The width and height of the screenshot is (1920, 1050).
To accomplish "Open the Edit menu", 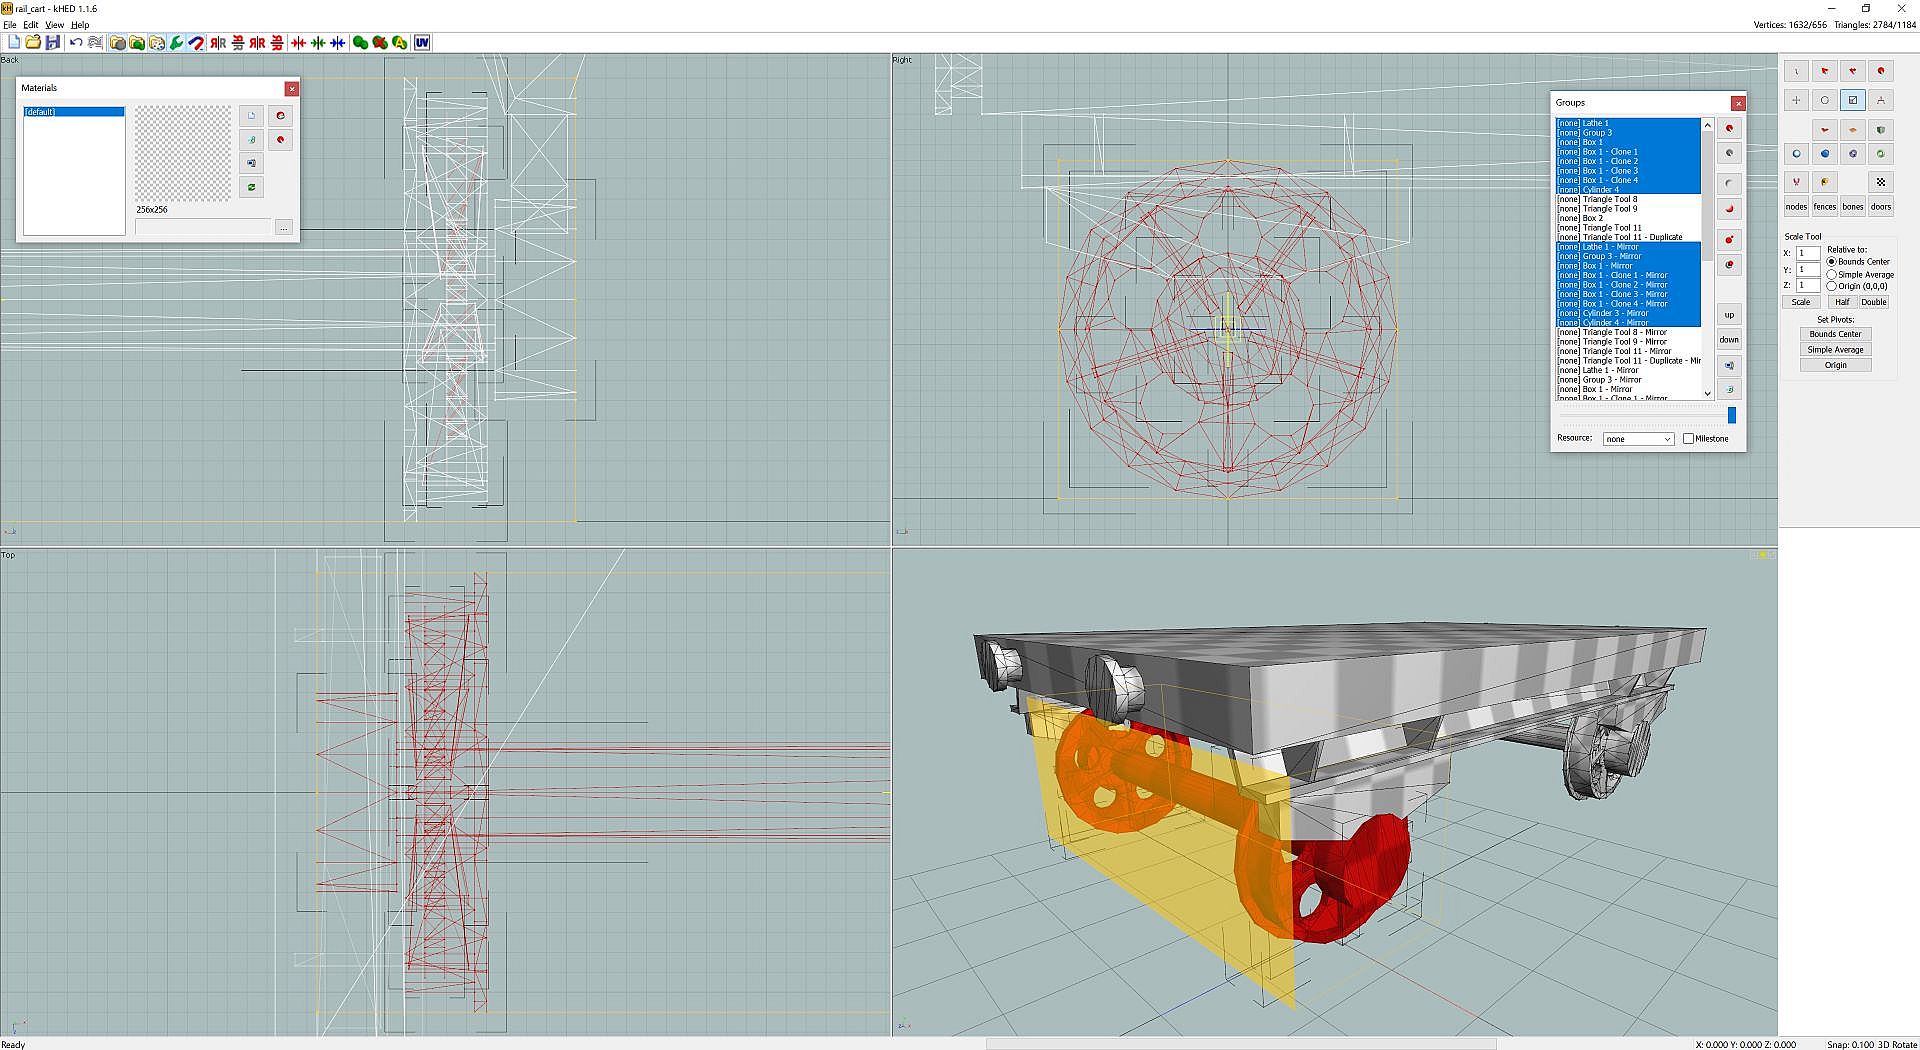I will [x=31, y=25].
